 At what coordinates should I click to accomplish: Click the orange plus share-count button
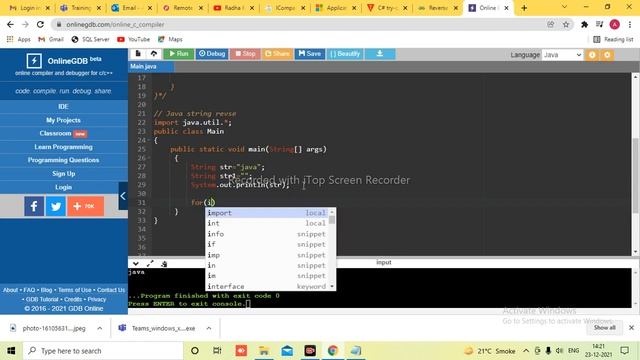pos(86,206)
